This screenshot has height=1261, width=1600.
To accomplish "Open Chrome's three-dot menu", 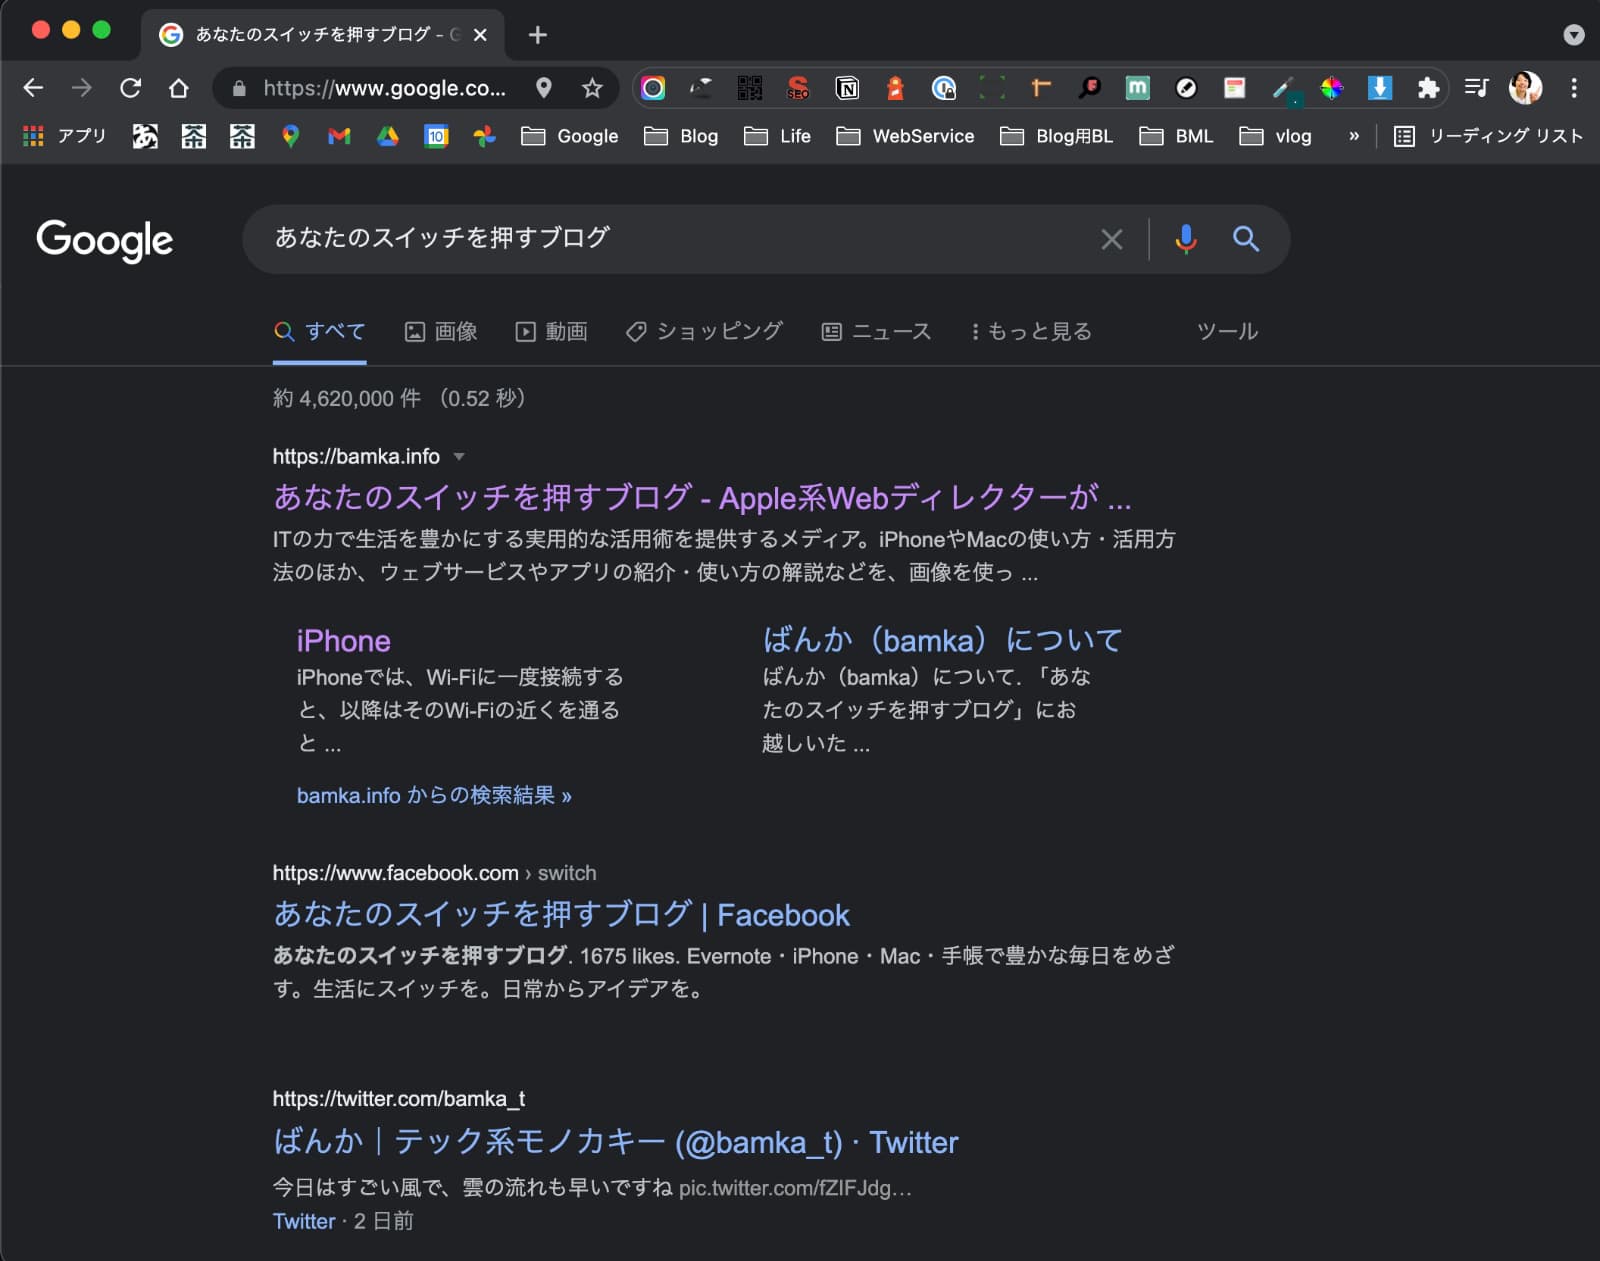I will [x=1574, y=88].
